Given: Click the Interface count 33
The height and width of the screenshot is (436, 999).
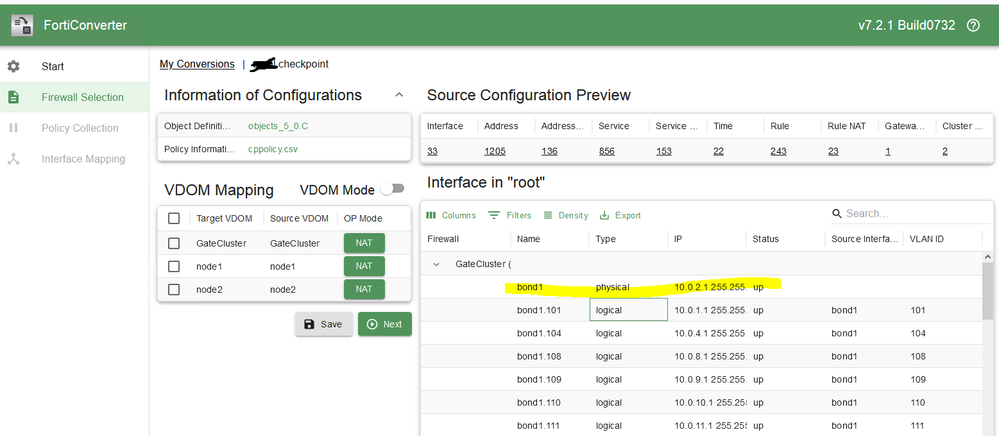Looking at the screenshot, I should (x=432, y=152).
